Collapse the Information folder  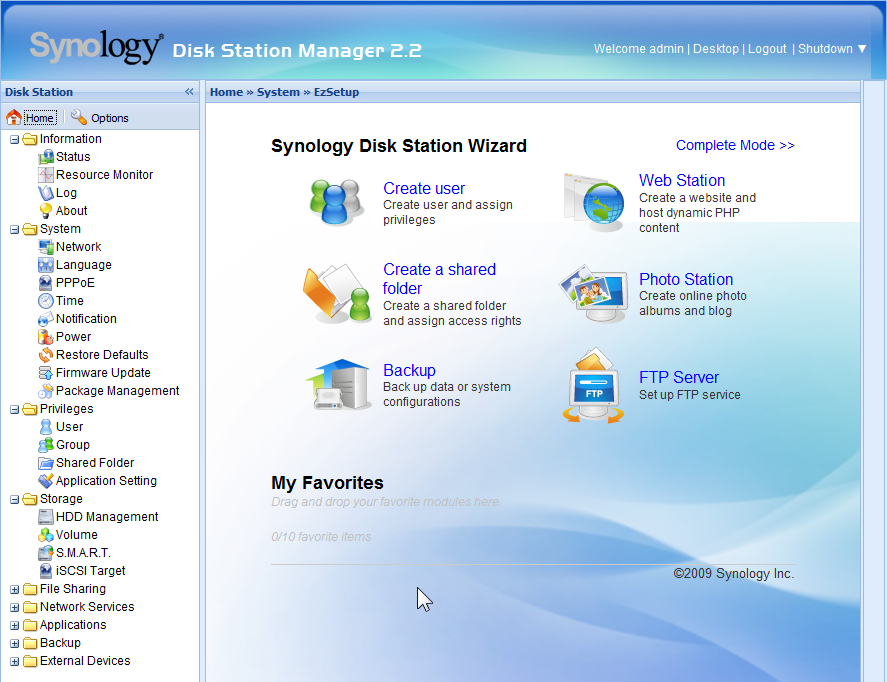coord(15,139)
